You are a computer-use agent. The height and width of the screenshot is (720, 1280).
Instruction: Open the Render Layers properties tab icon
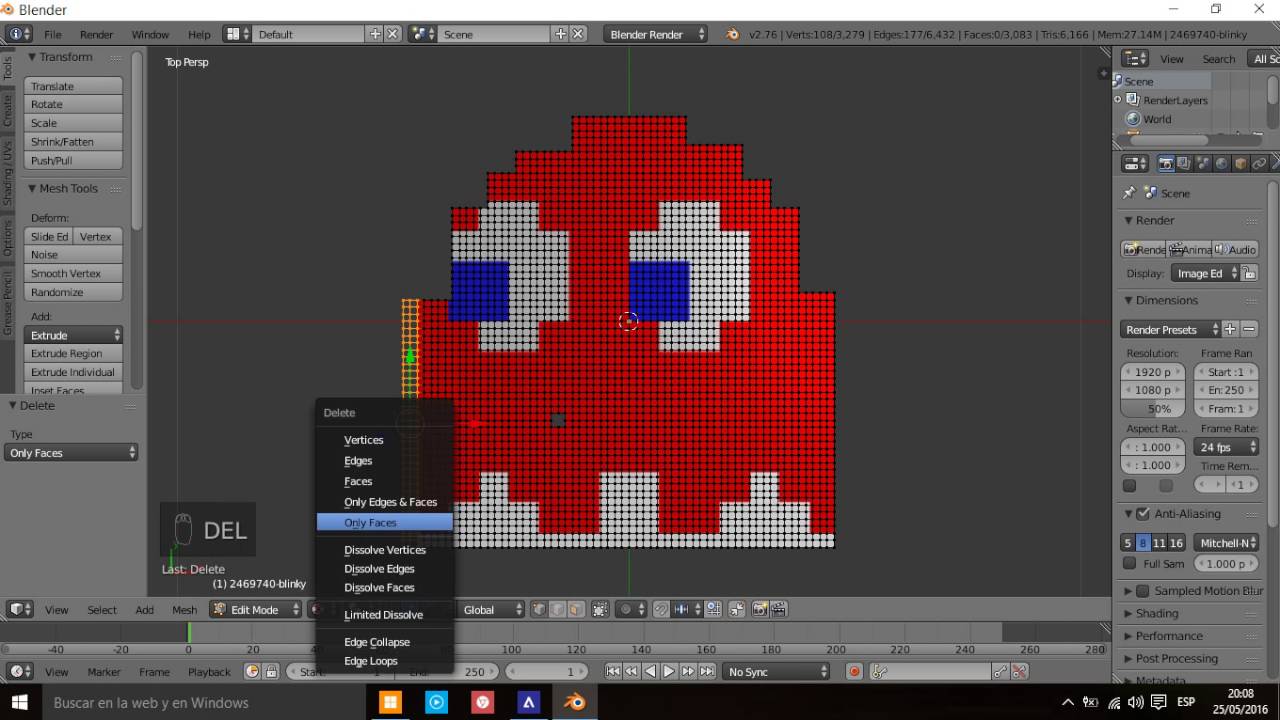click(1184, 163)
